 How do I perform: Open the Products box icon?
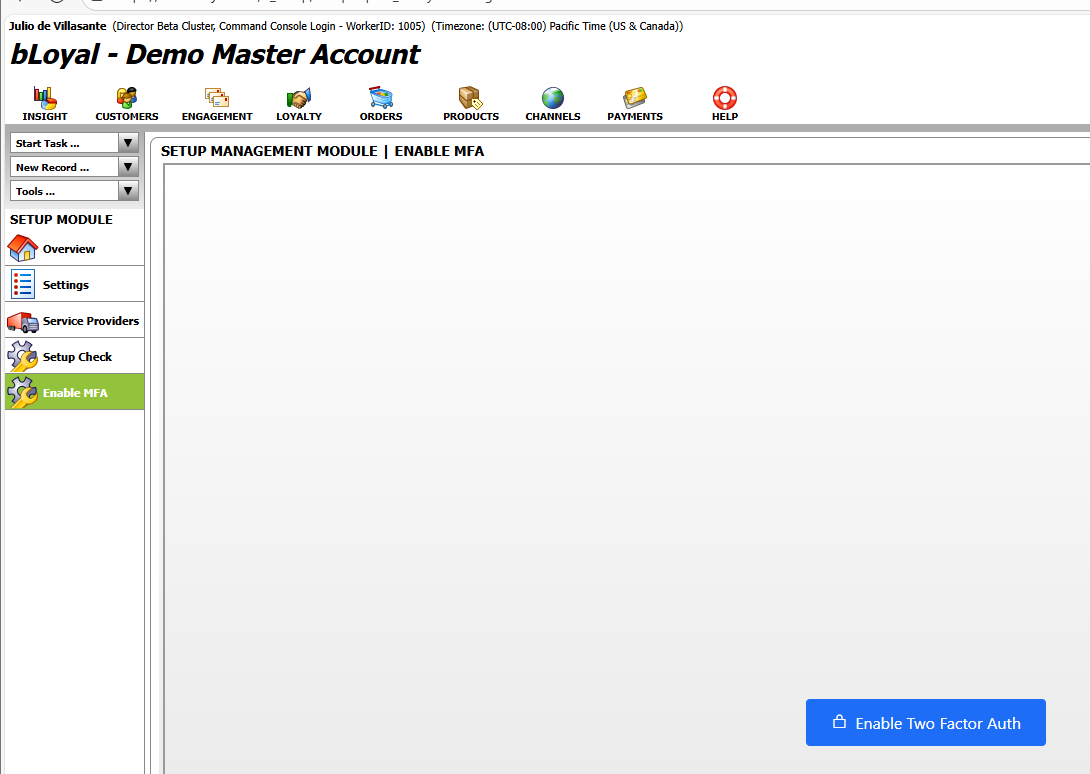tap(471, 98)
